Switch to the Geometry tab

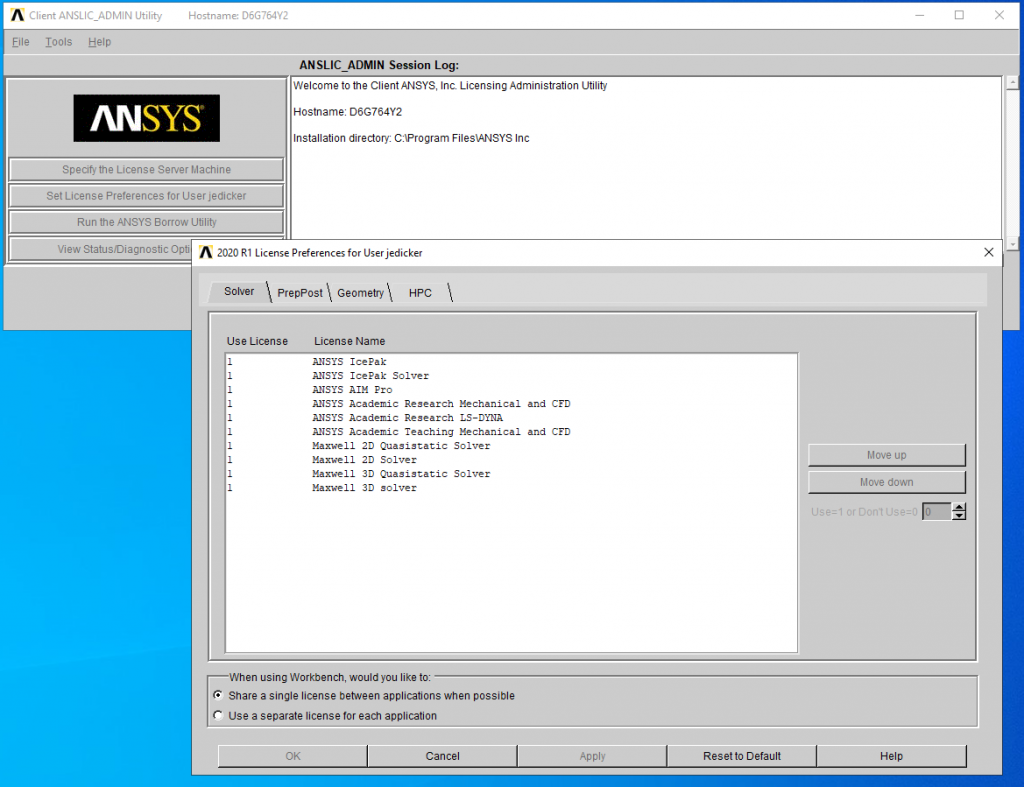[360, 293]
